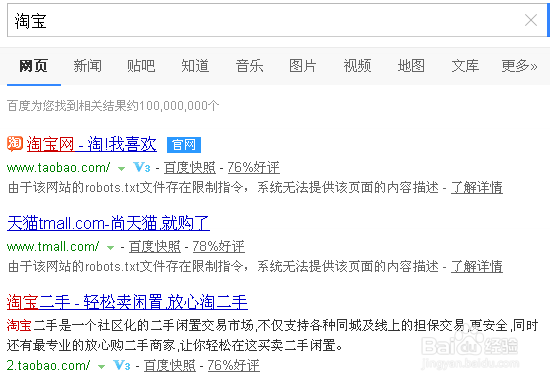Screen dimensions: 550x382
Task: Click the orange Taobao logo icon
Action: pyautogui.click(x=15, y=144)
